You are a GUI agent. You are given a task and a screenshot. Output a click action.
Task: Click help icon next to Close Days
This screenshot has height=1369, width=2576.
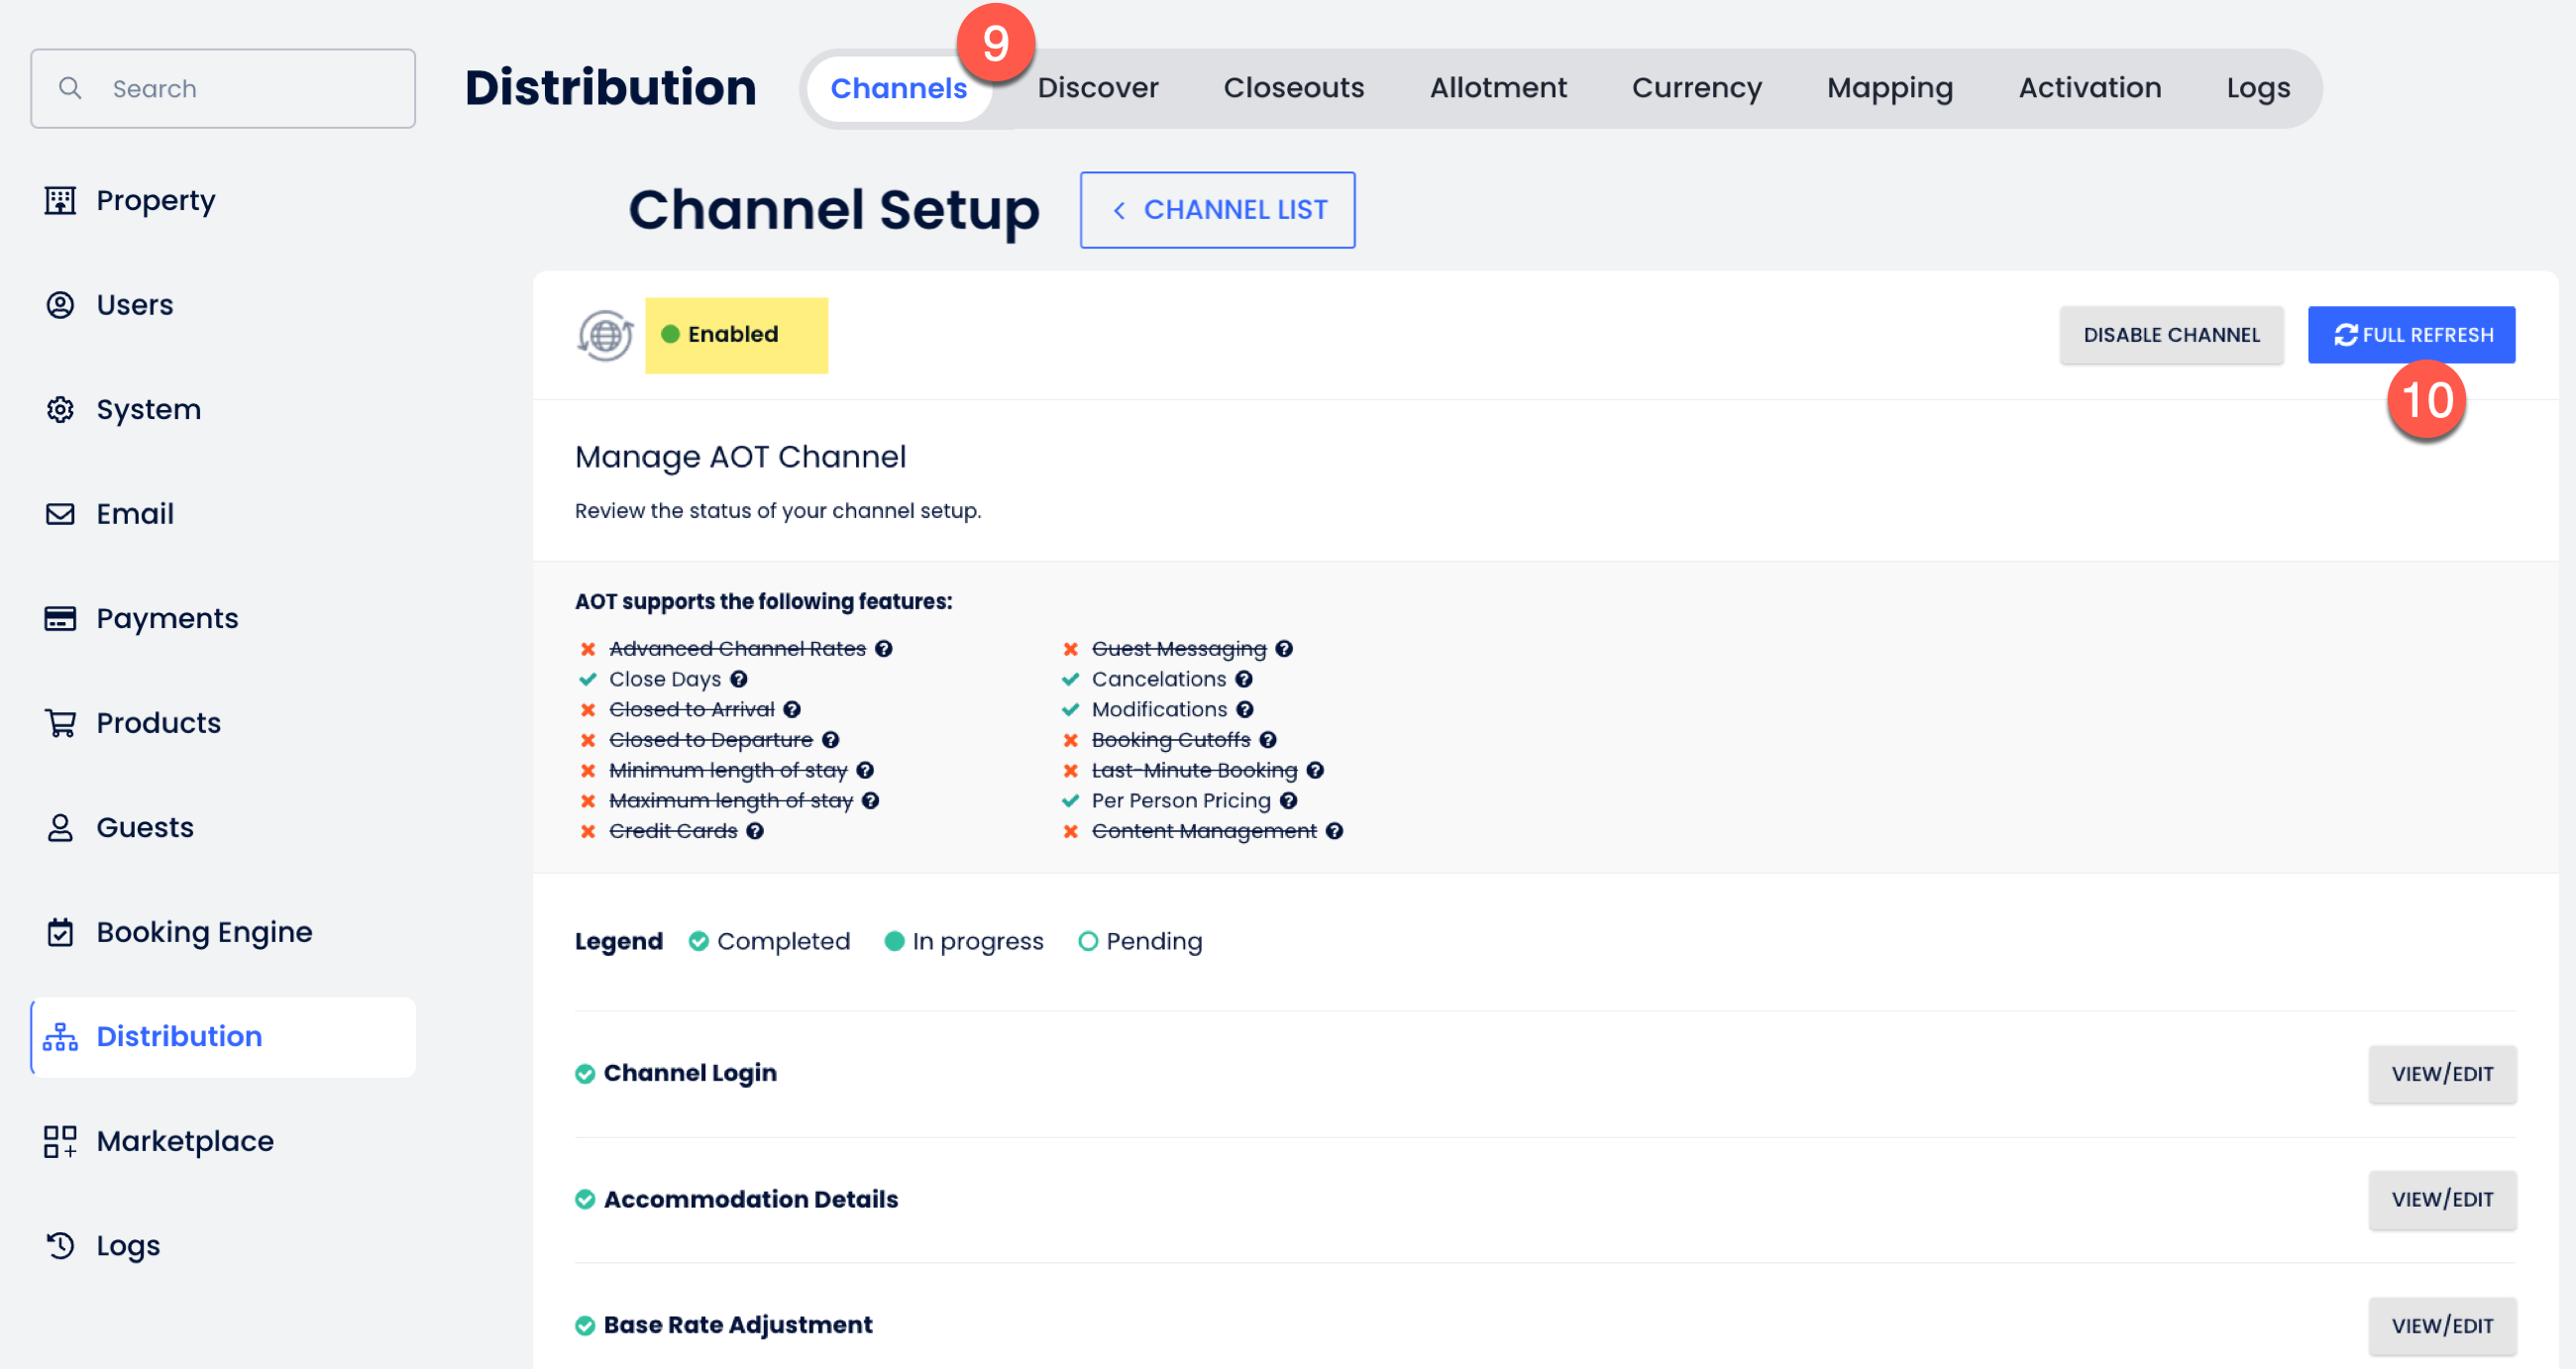click(x=739, y=679)
